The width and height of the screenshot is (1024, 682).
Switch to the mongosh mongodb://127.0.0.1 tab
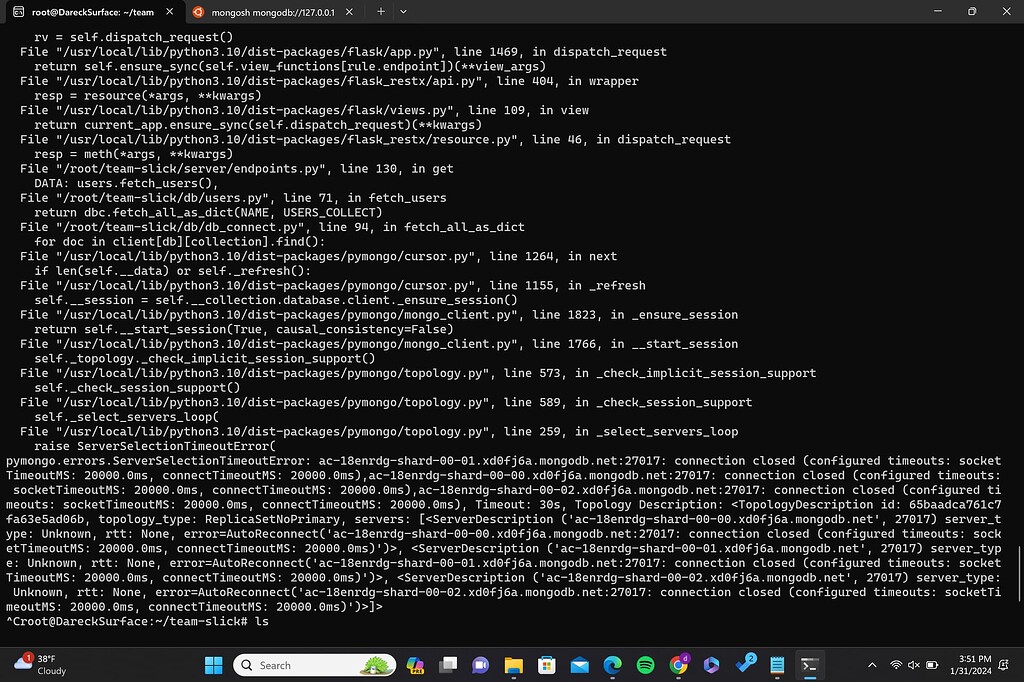coord(270,11)
